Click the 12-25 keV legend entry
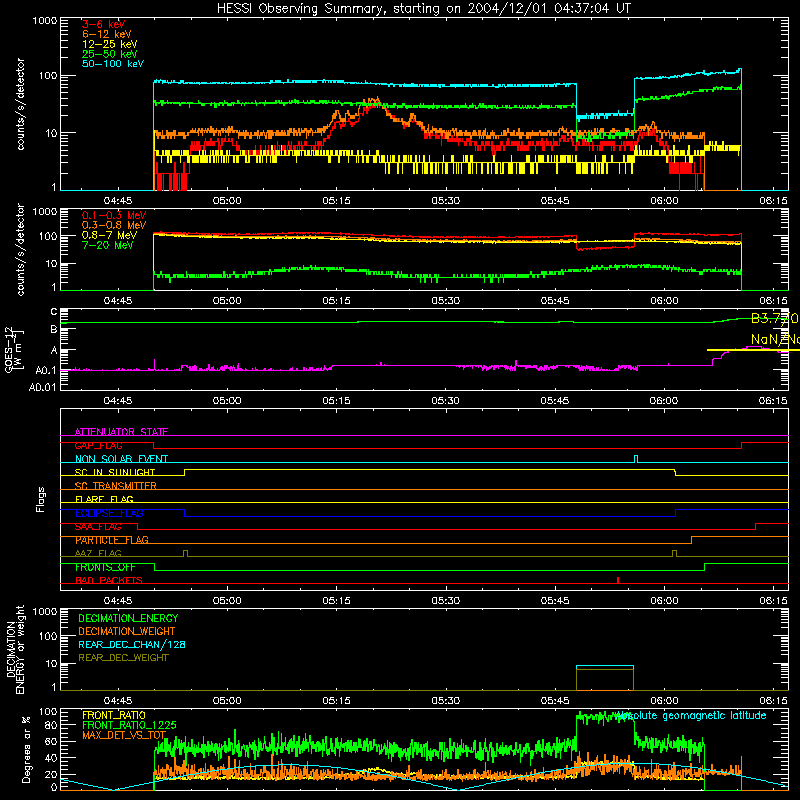This screenshot has width=800, height=800. (110, 44)
